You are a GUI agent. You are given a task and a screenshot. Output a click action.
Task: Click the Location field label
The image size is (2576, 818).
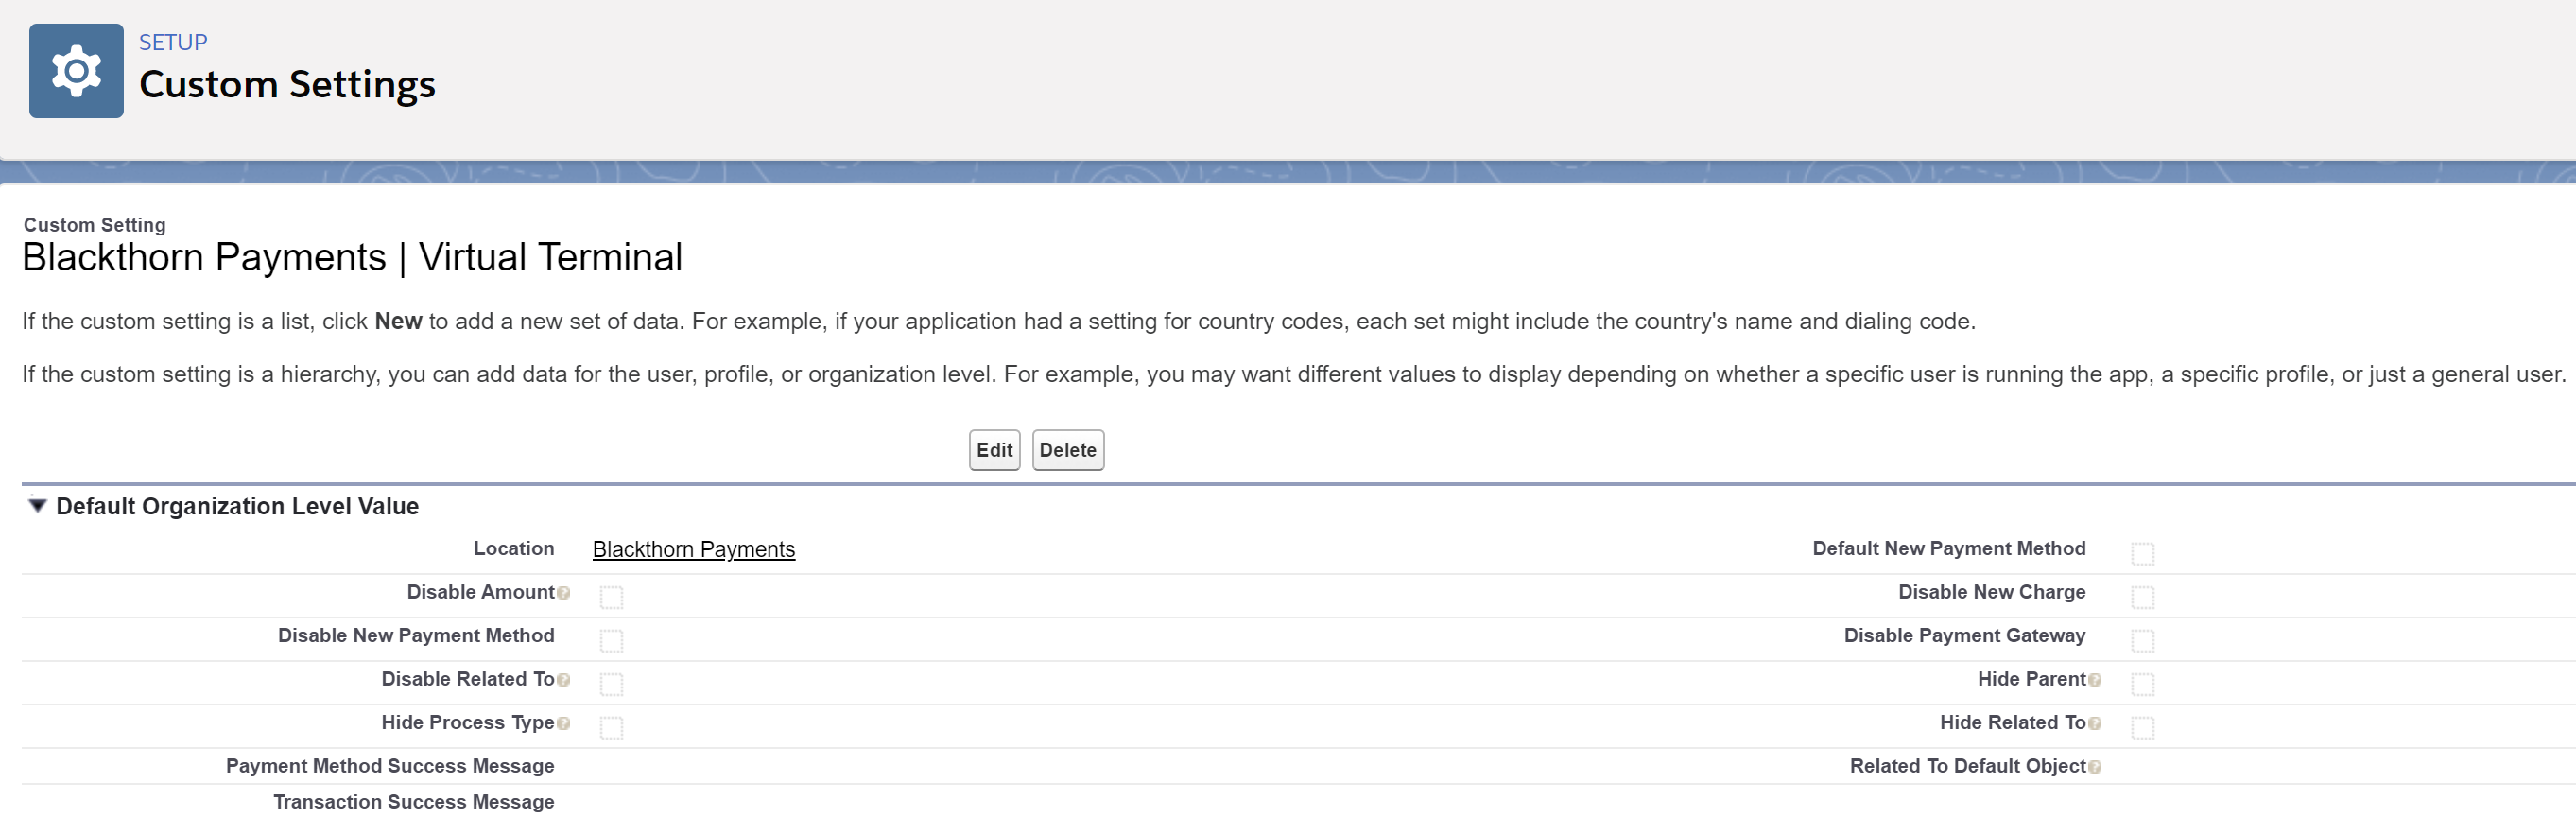[x=514, y=549]
